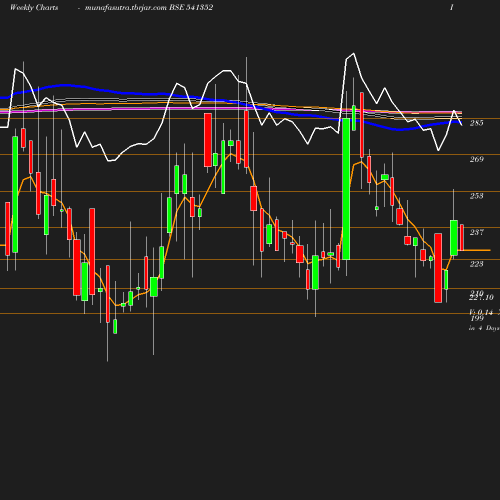
Task: Click the "Weekly Charts" title text
Action: 34,7
